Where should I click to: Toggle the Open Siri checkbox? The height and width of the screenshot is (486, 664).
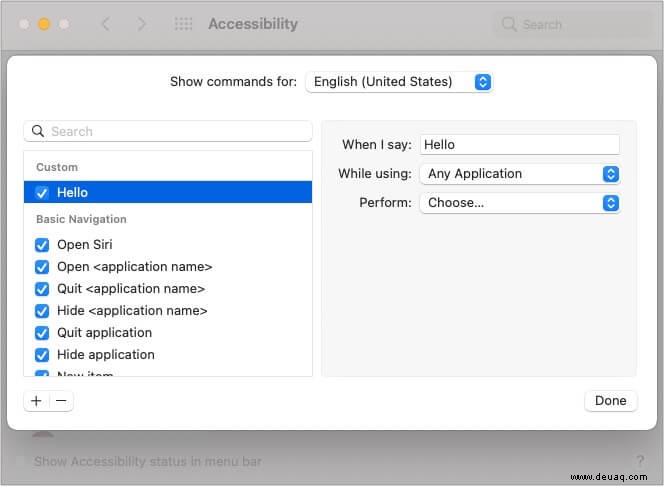click(x=42, y=245)
